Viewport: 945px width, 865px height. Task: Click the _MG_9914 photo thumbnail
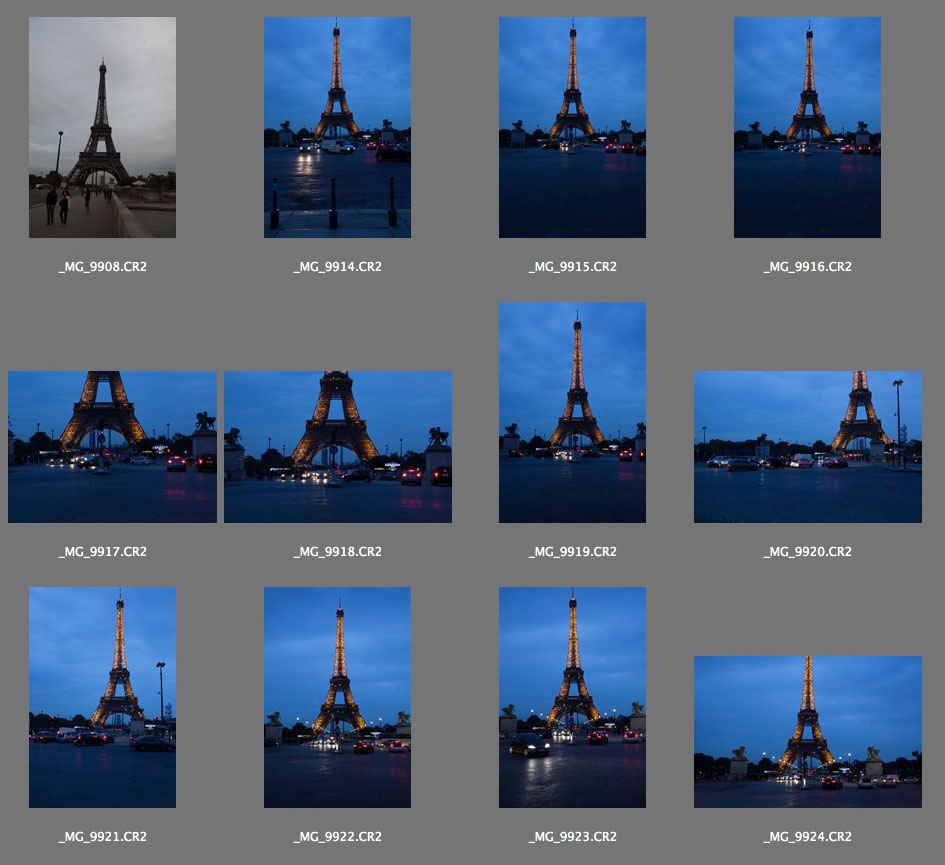click(x=337, y=127)
